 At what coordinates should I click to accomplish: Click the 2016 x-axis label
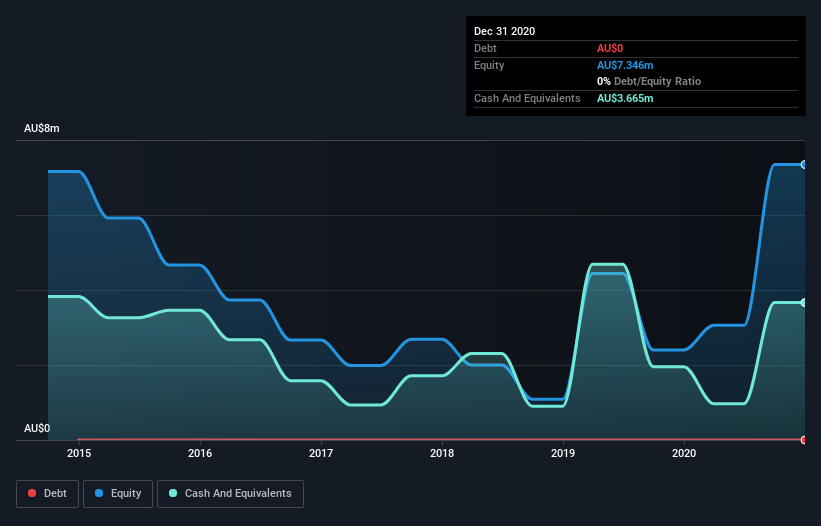[200, 453]
